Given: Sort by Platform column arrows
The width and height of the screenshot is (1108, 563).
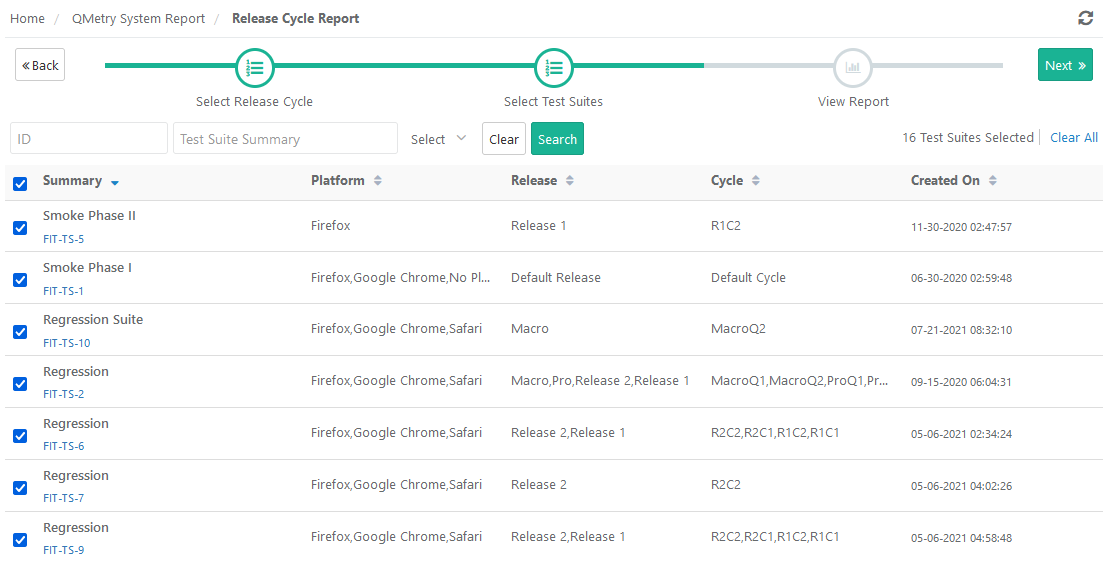Looking at the screenshot, I should (378, 181).
